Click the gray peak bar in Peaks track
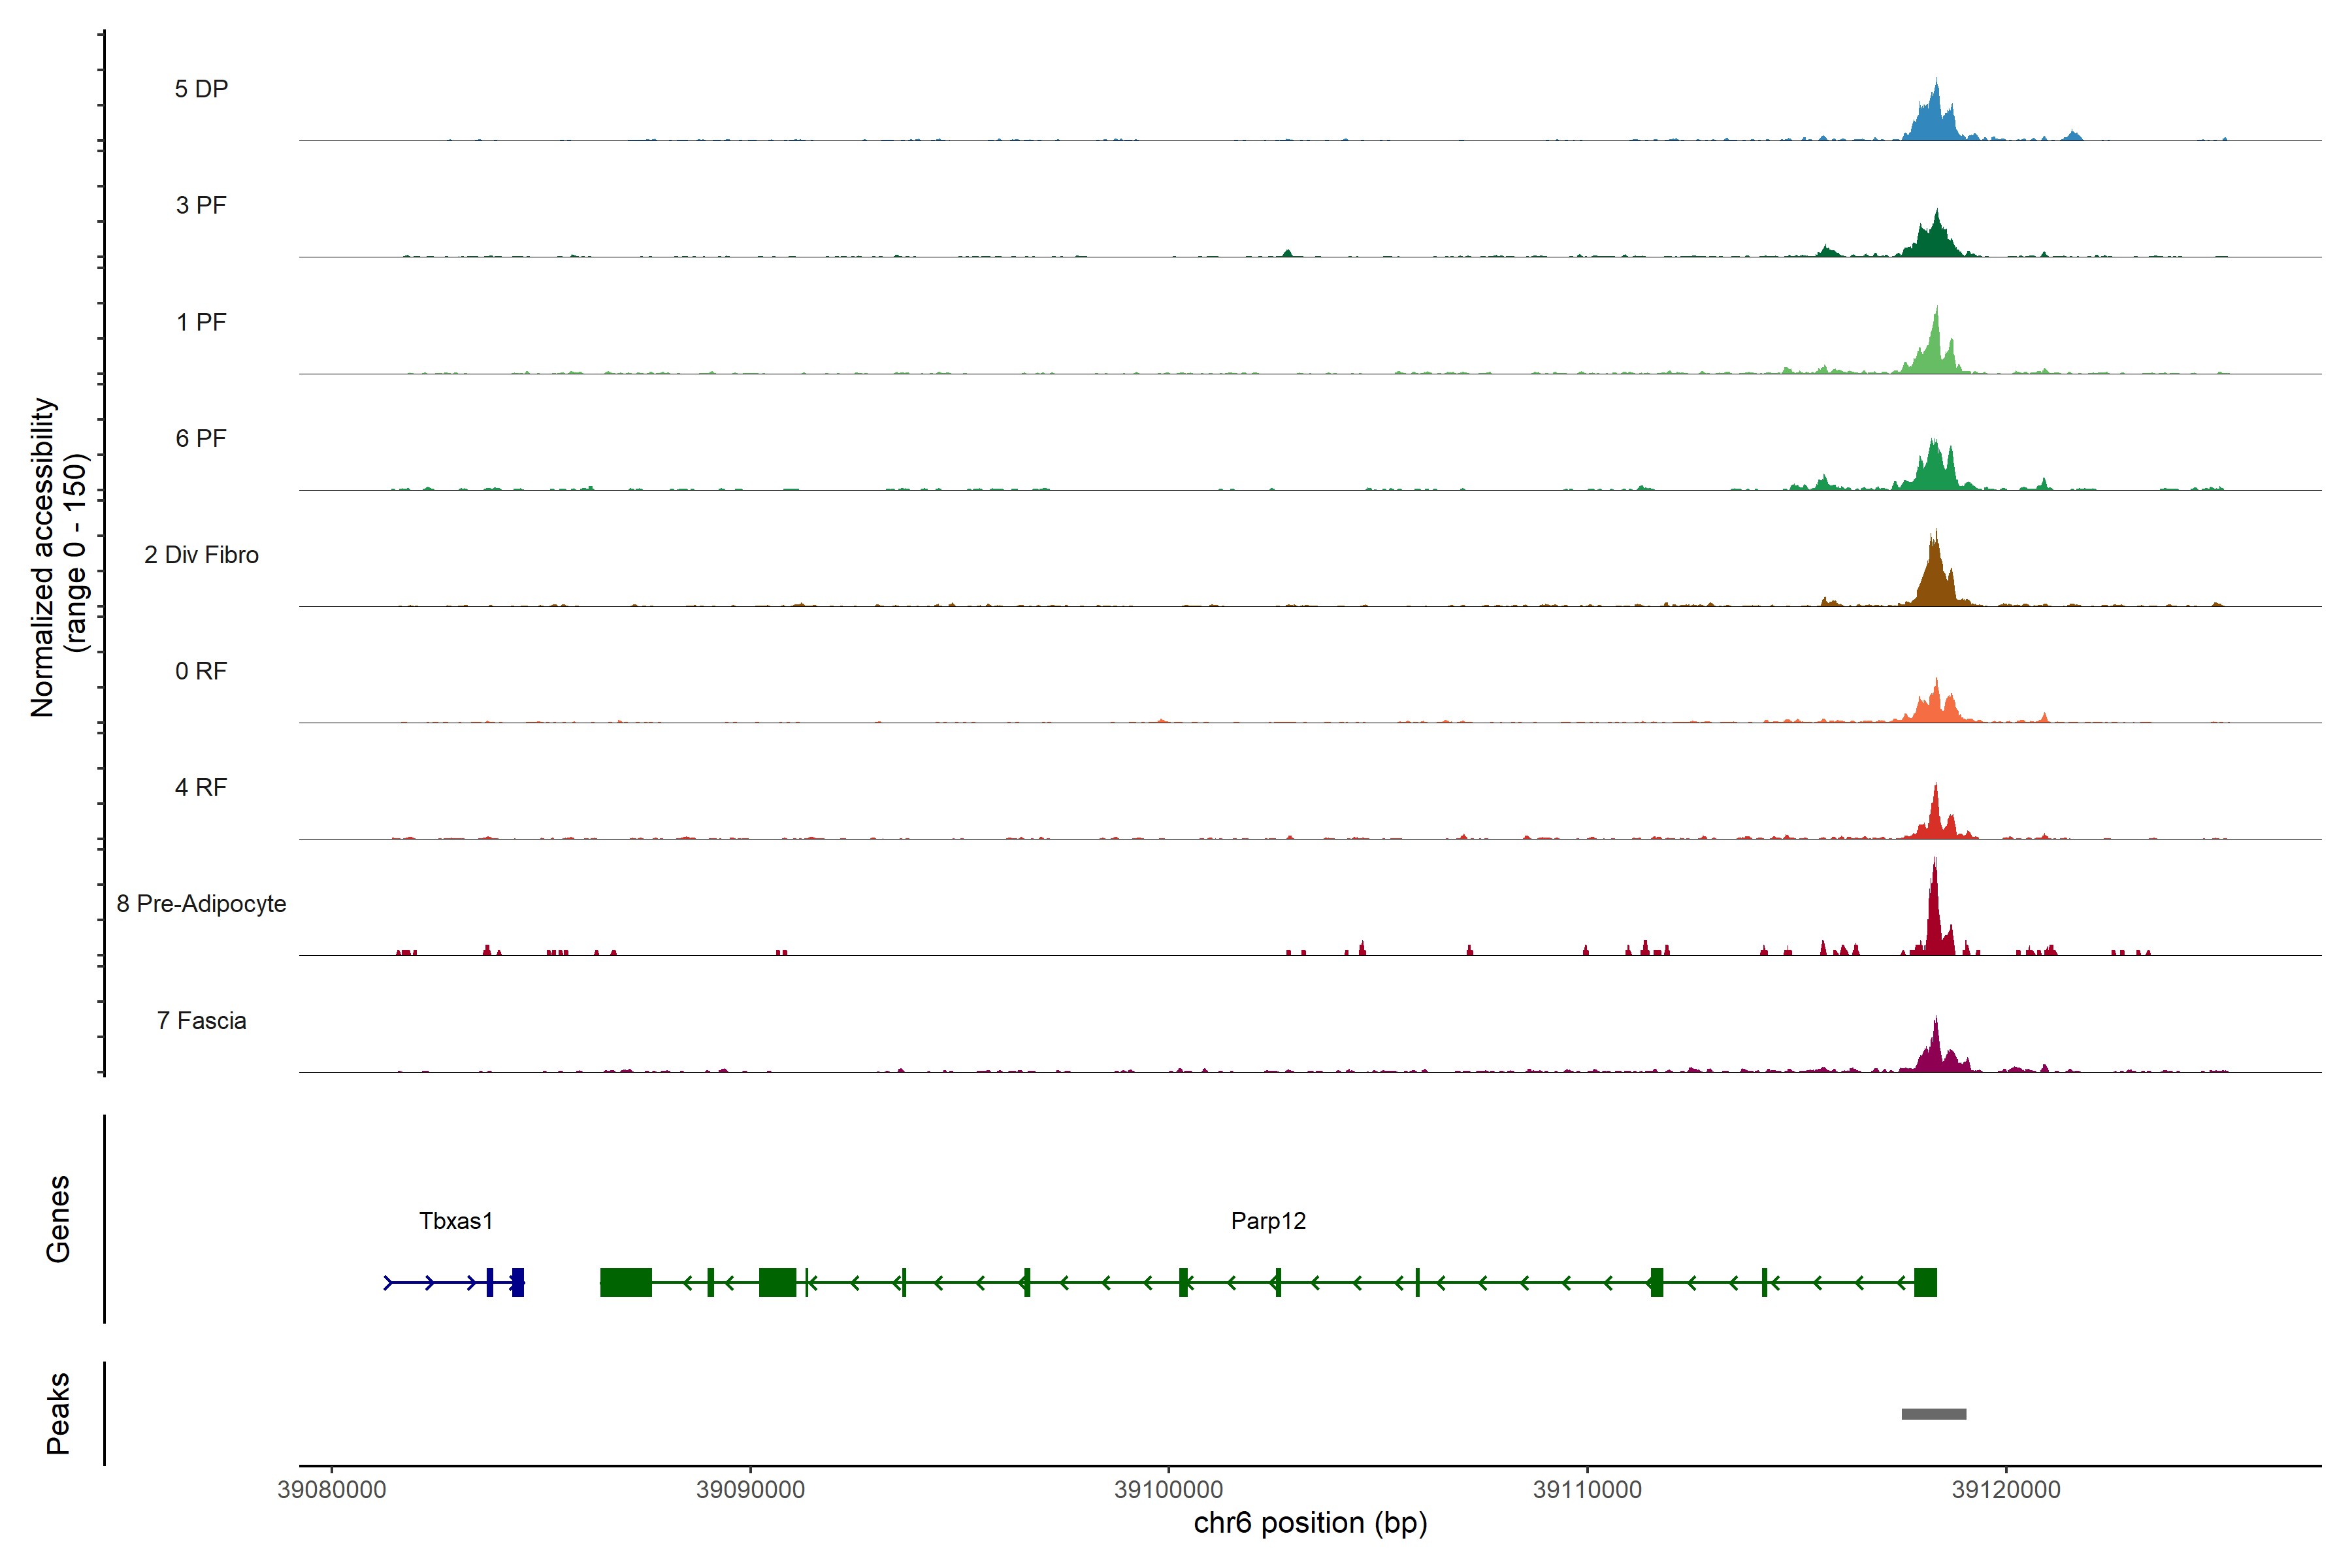2352x1568 pixels. (x=1933, y=1414)
